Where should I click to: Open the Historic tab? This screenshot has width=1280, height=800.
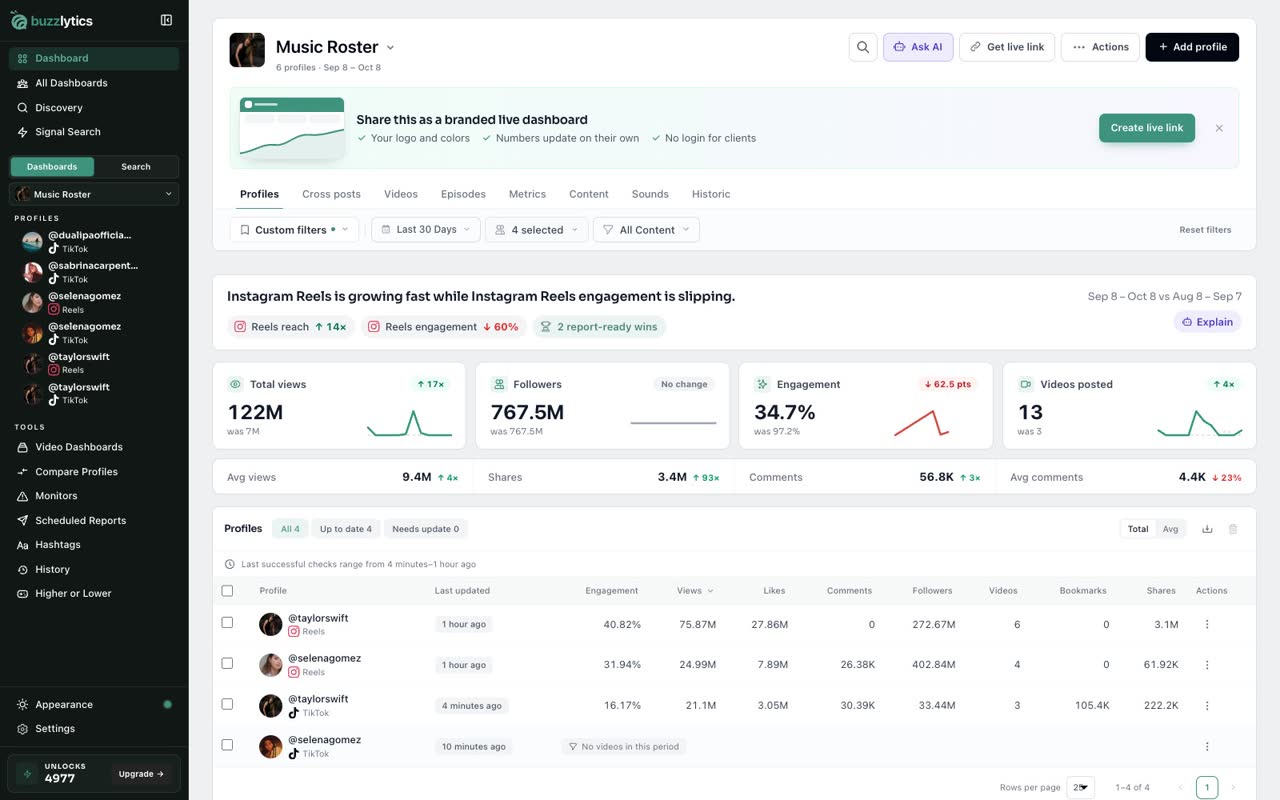(711, 194)
